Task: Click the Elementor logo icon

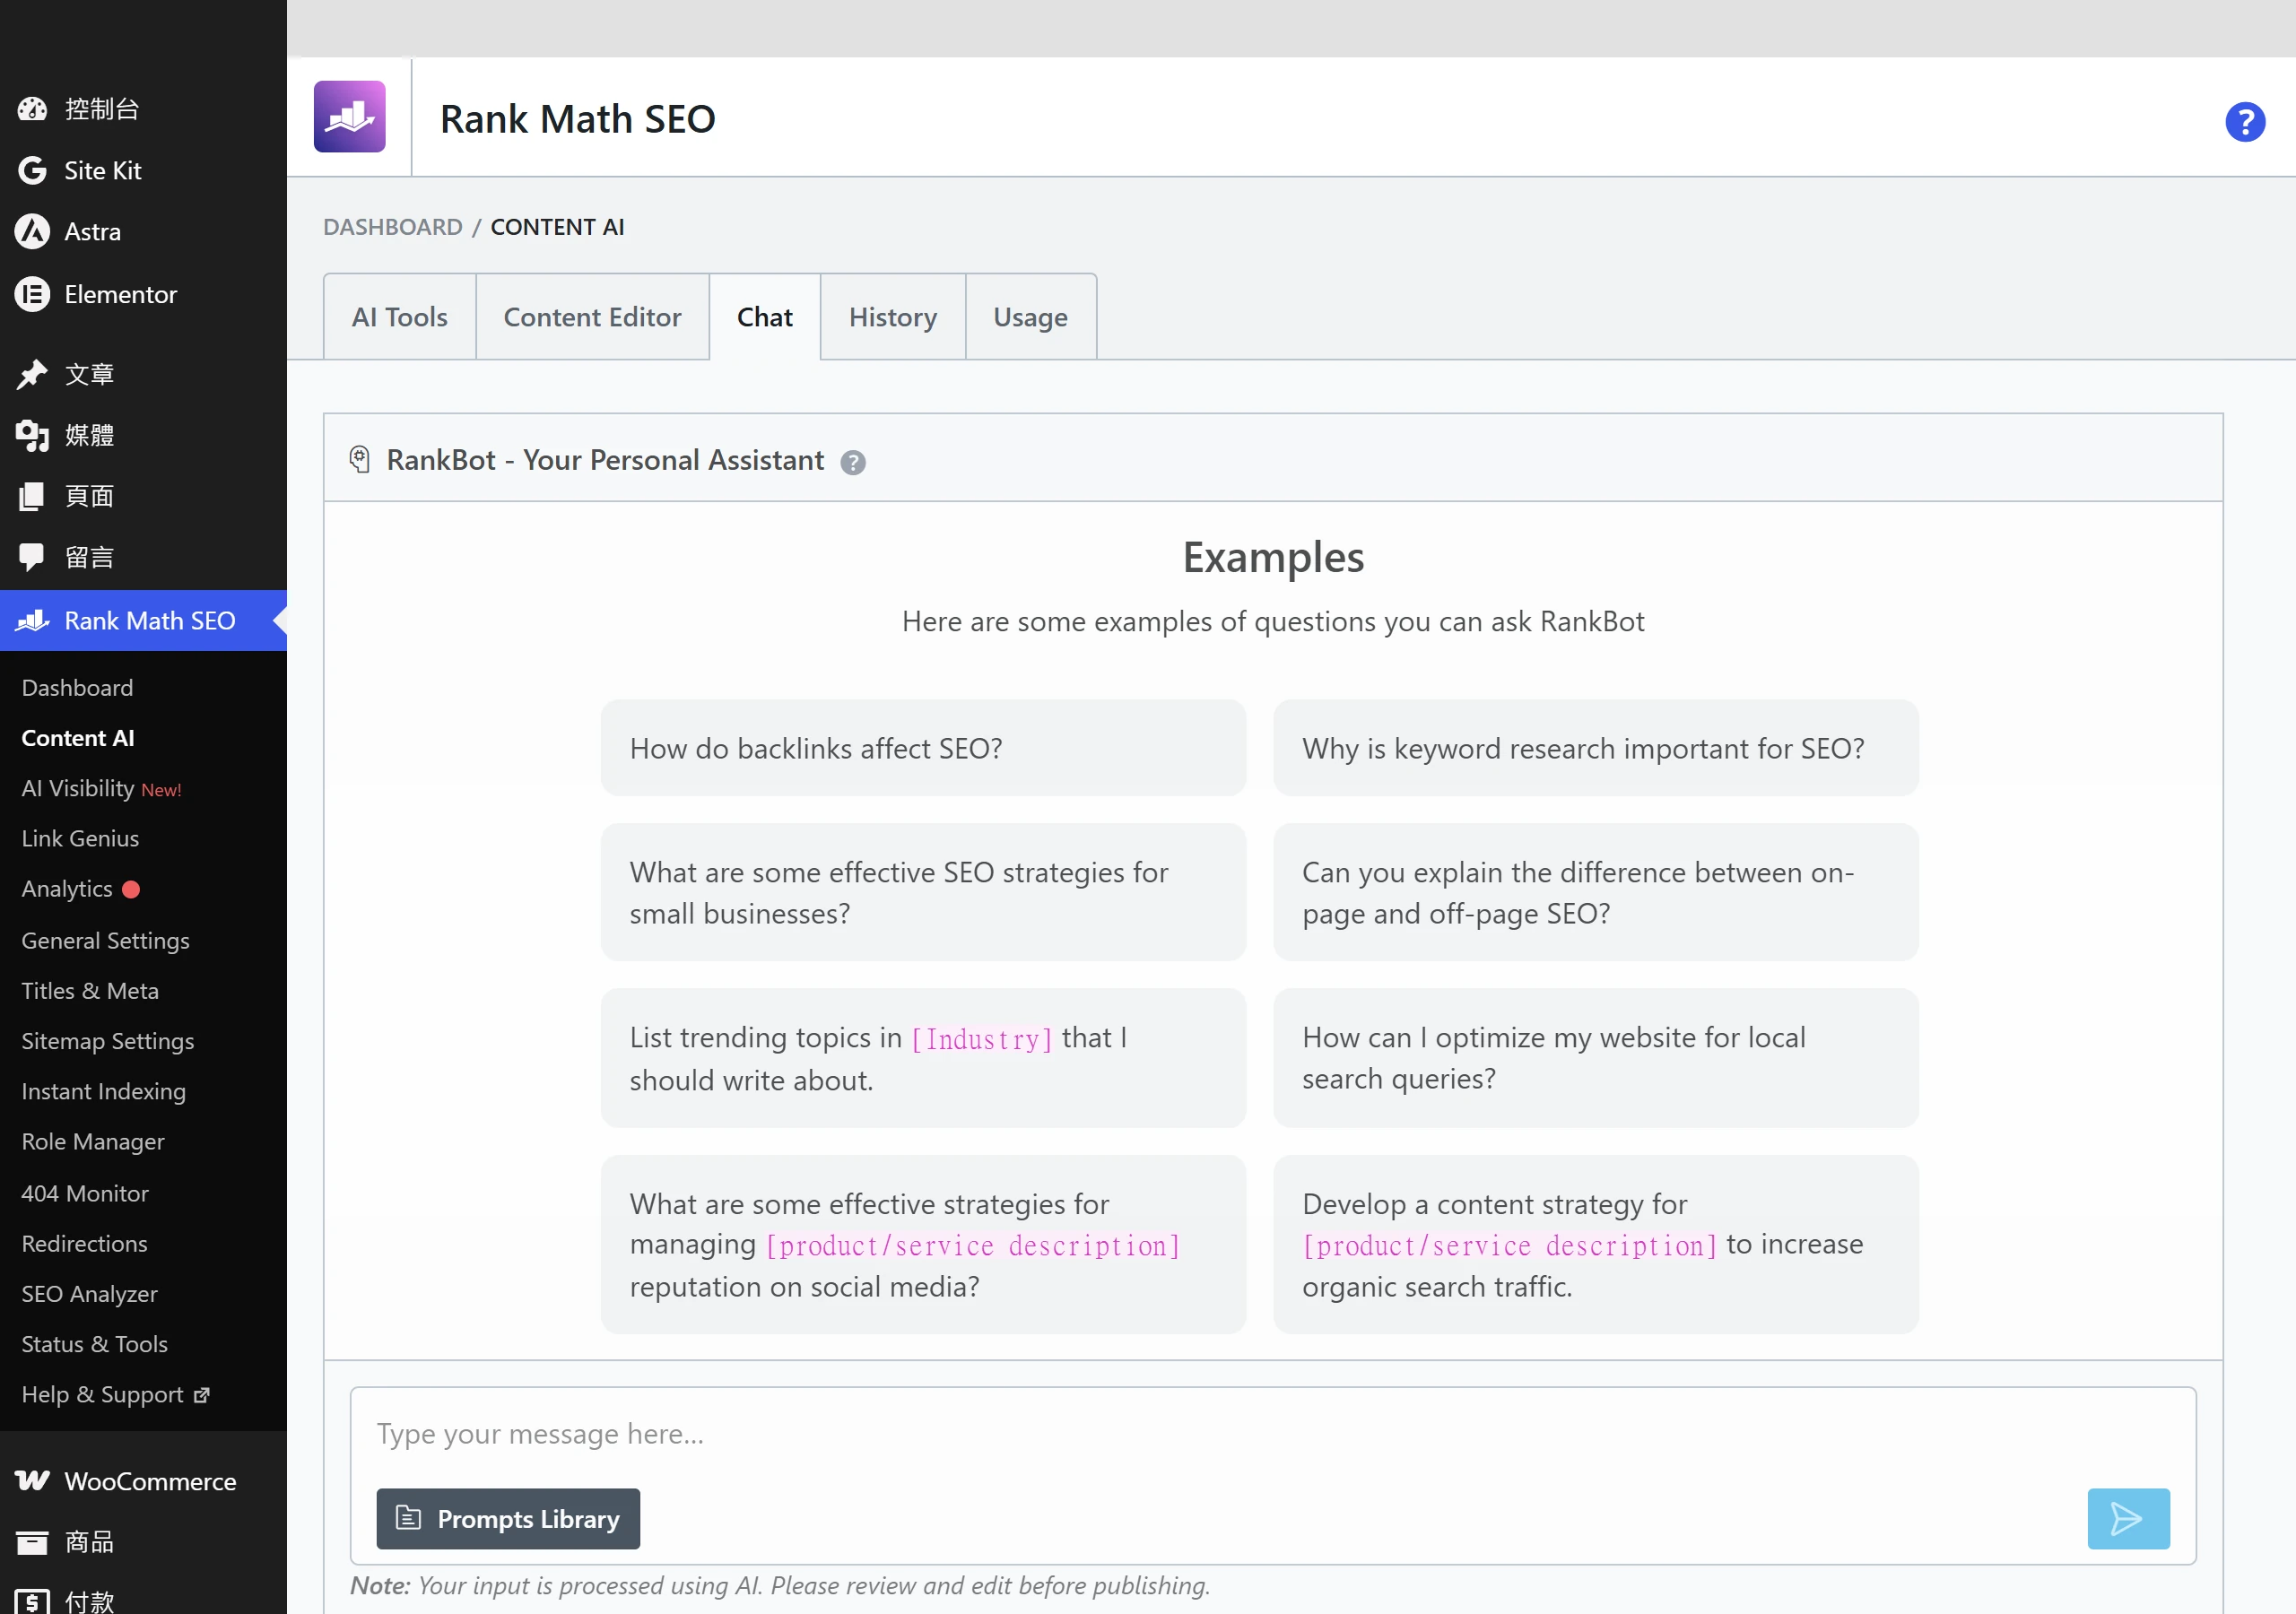Action: coord(32,294)
